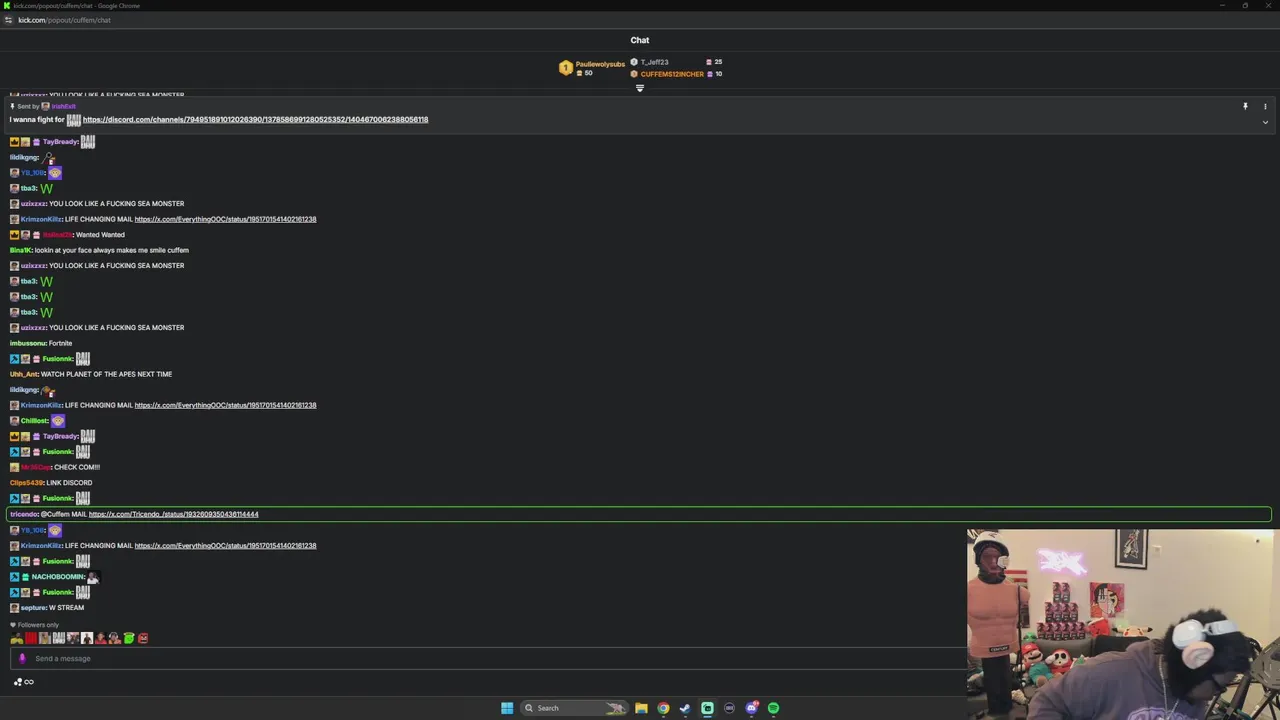Open the emote picker in message box
Viewport: 1280px width, 720px height.
pyautogui.click(x=22, y=659)
